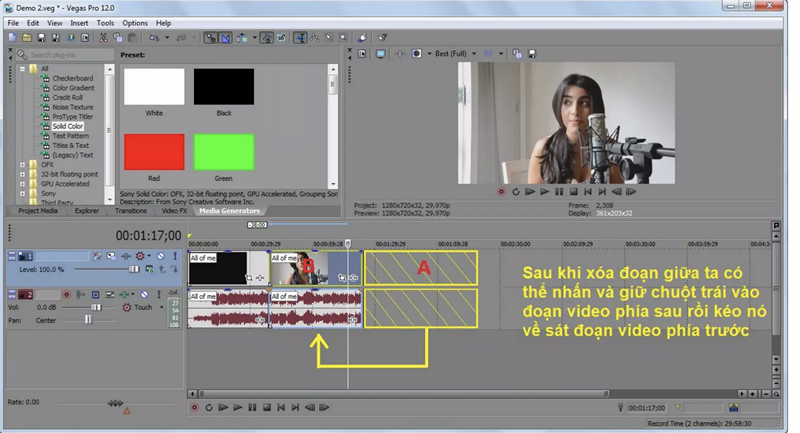Open video track 1 automation settings dropdown
800x433 pixels.
click(149, 257)
